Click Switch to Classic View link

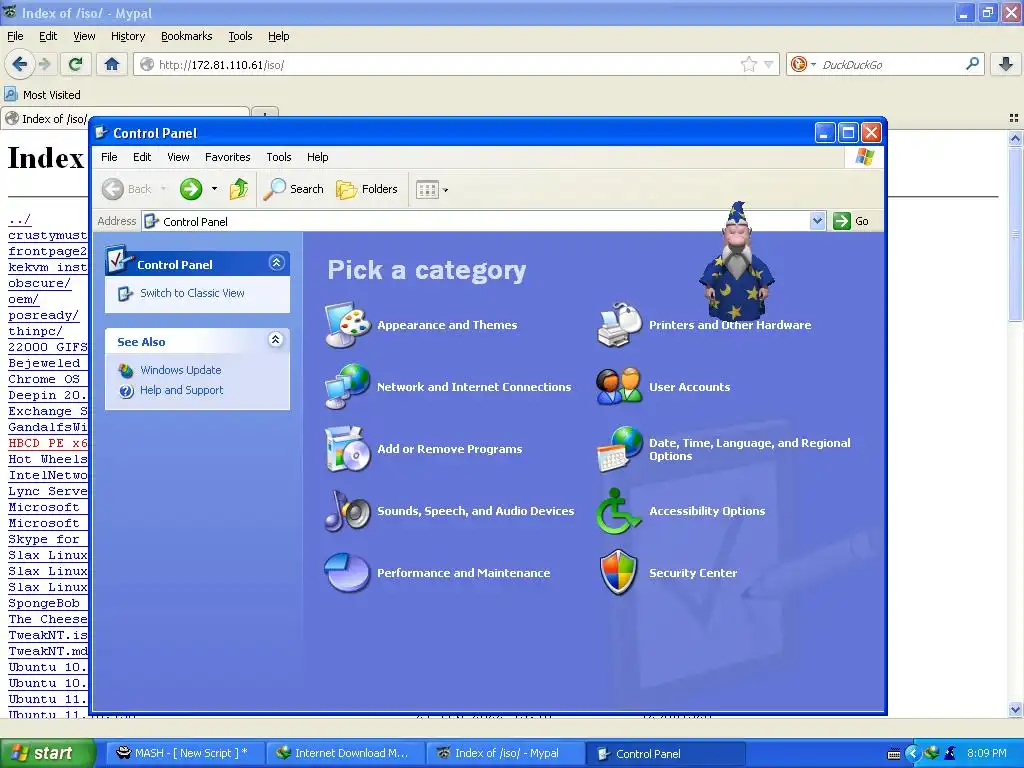click(x=192, y=293)
